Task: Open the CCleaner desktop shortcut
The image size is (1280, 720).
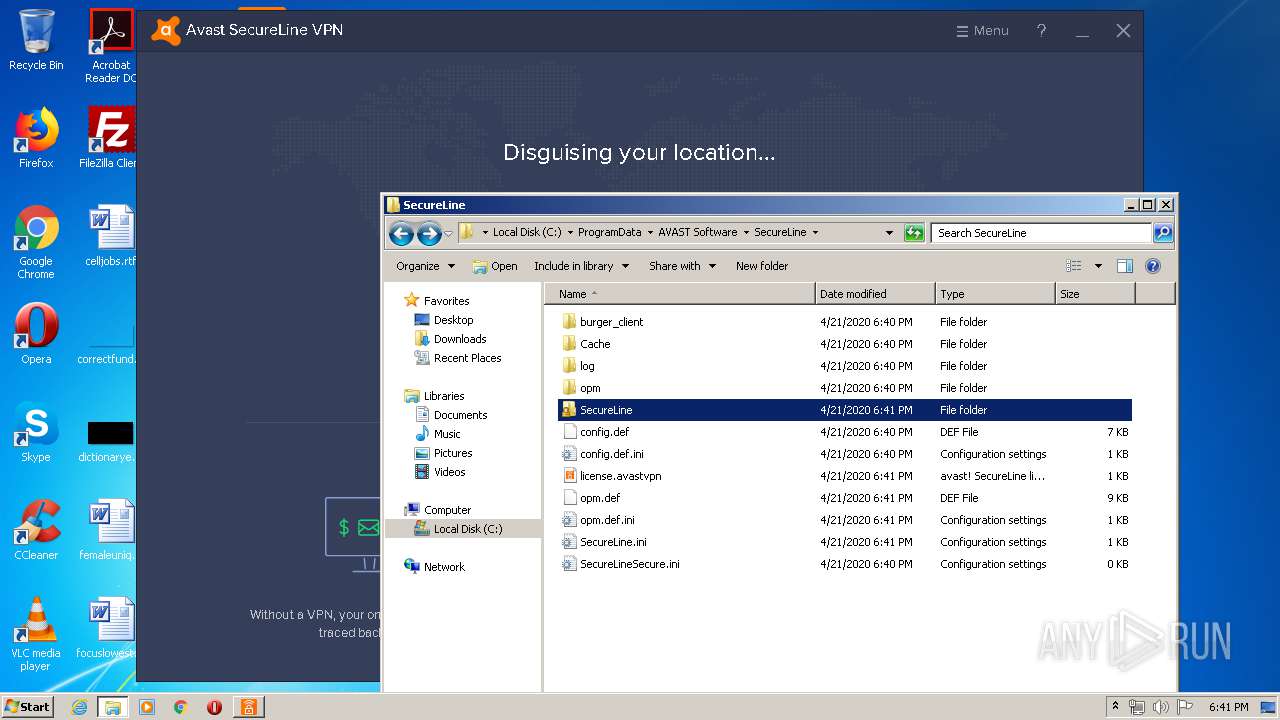Action: [36, 530]
